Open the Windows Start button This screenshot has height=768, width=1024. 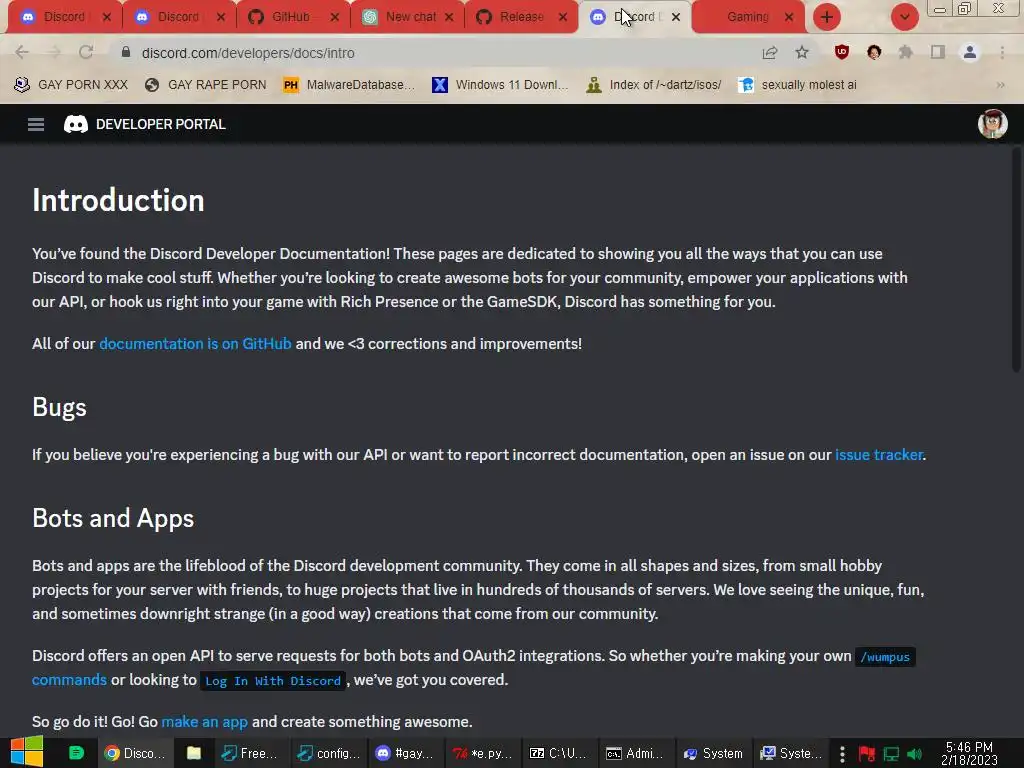(x=26, y=752)
